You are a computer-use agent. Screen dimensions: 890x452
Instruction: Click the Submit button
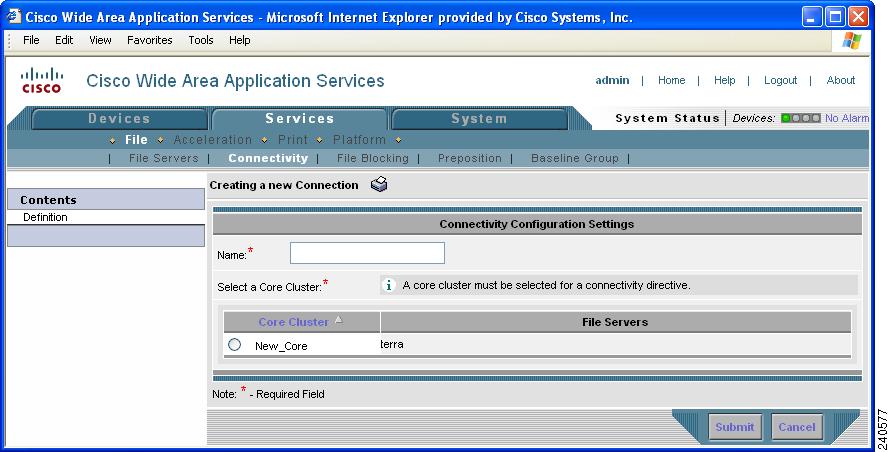coord(734,427)
